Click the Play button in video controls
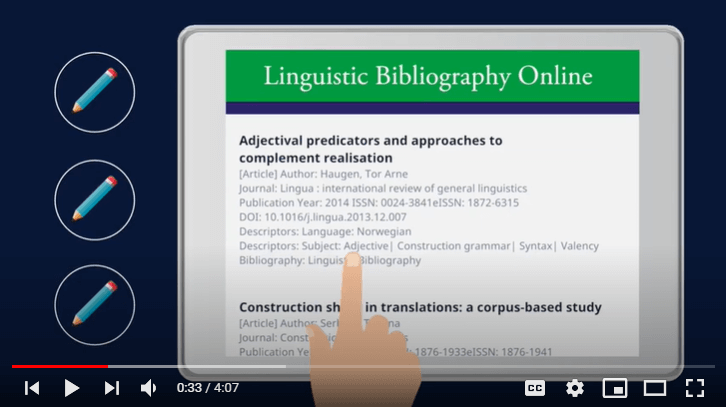The height and width of the screenshot is (407, 726). click(71, 387)
